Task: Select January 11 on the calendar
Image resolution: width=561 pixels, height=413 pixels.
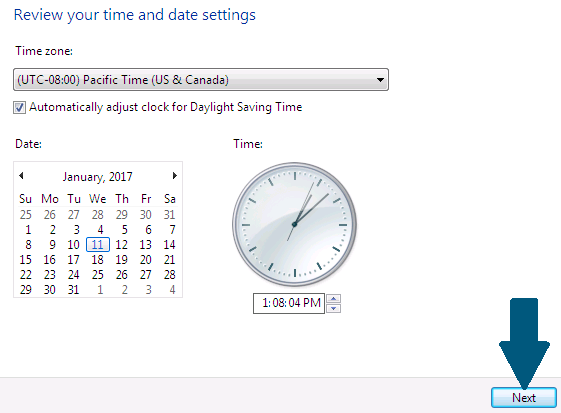Action: [98, 244]
